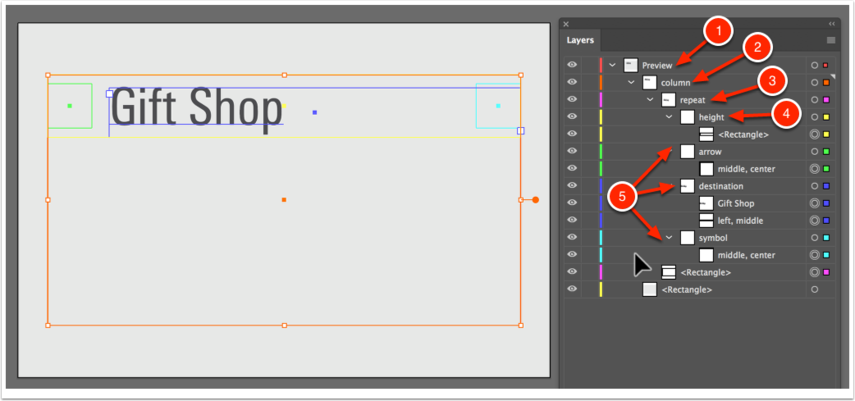Click the destination layer thumbnail
Viewport: 855px width, 401px height.
[687, 186]
